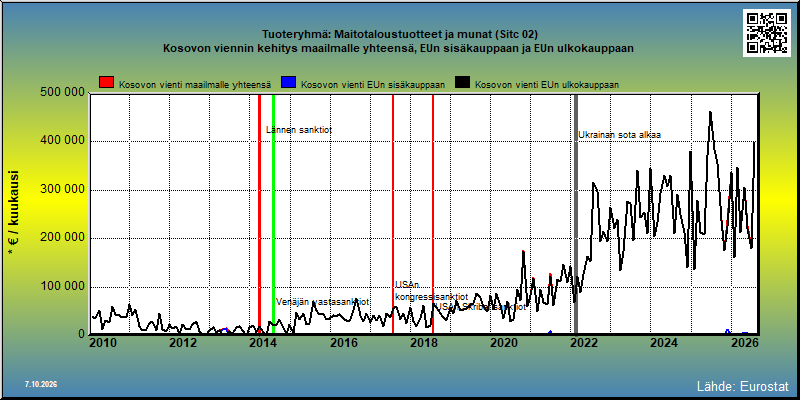This screenshot has width=800, height=400.
Task: Click the y-axis label '100 000'
Action: [x=62, y=287]
